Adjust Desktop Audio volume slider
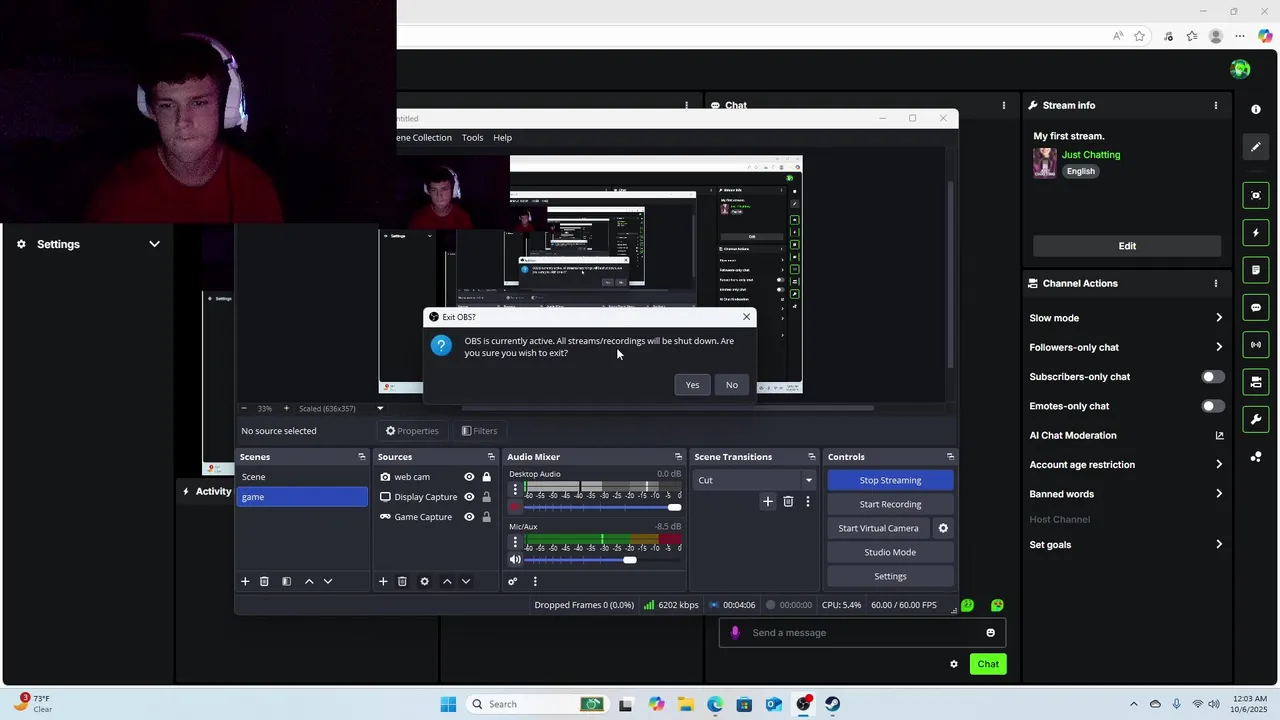Image resolution: width=1280 pixels, height=720 pixels. point(601,507)
